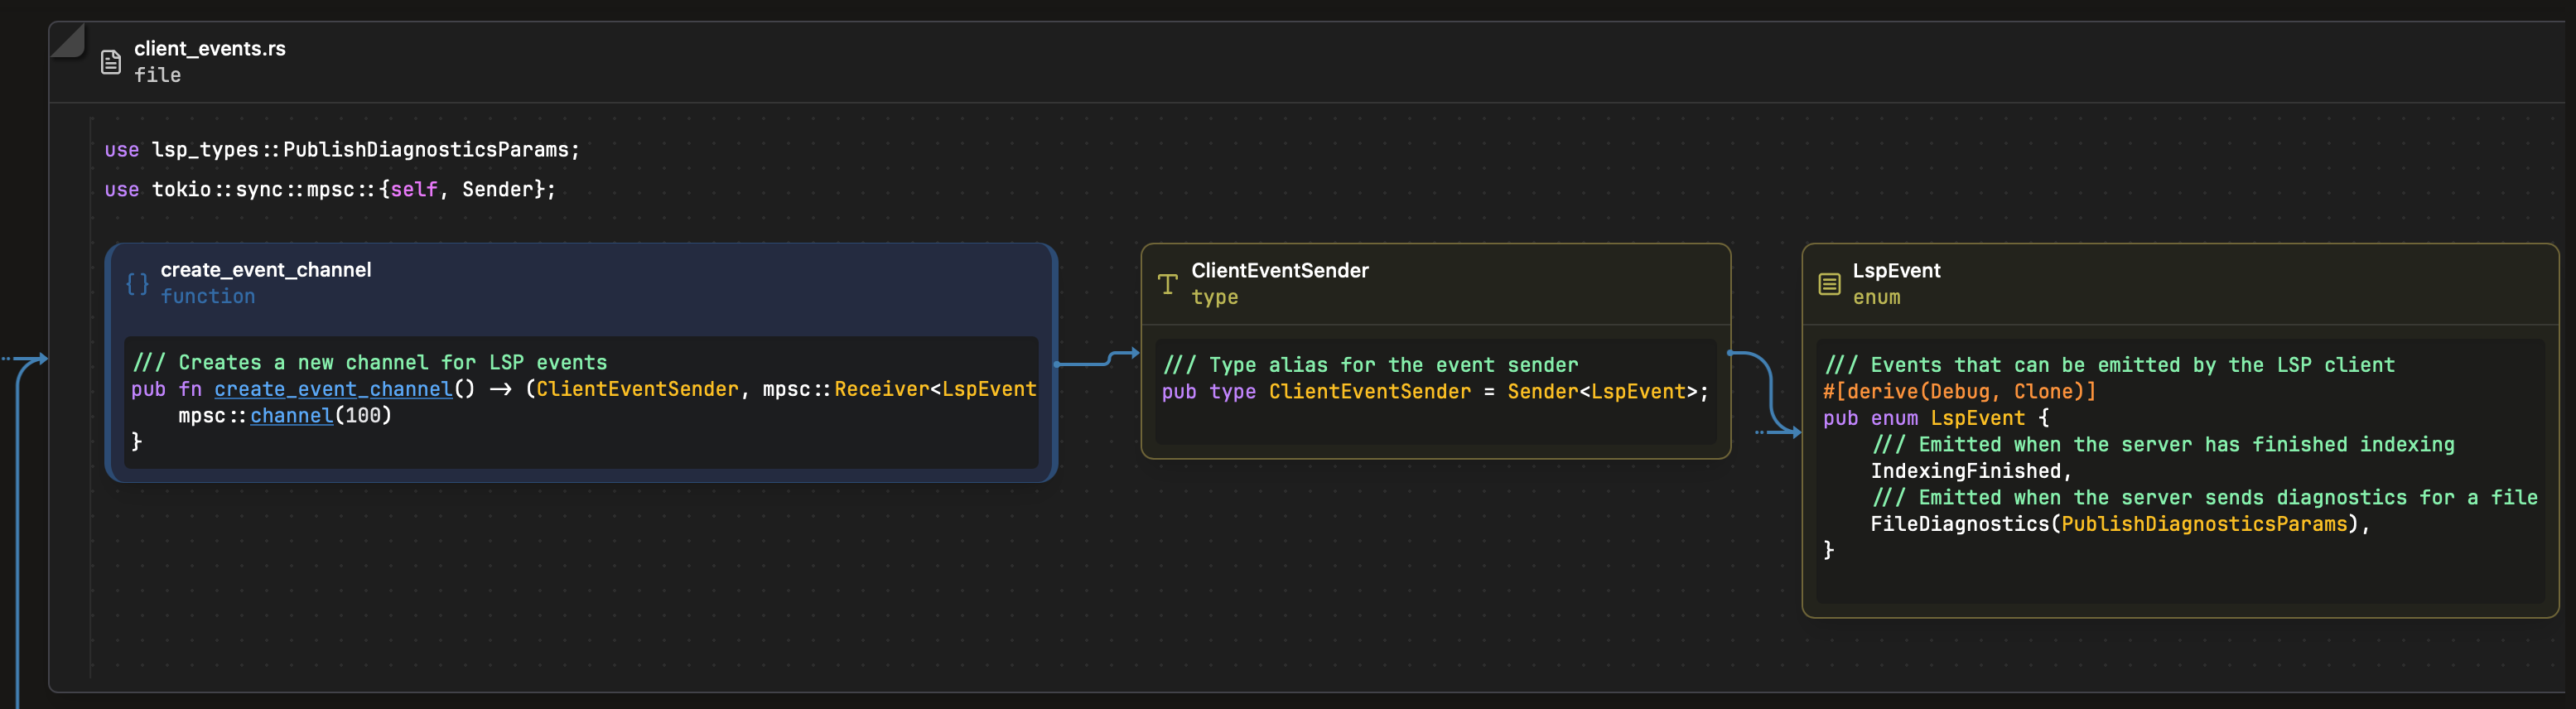Click PublishDiagnosticsParams inside the FileDiagnostics variant
The height and width of the screenshot is (709, 2576).
pos(2203,524)
